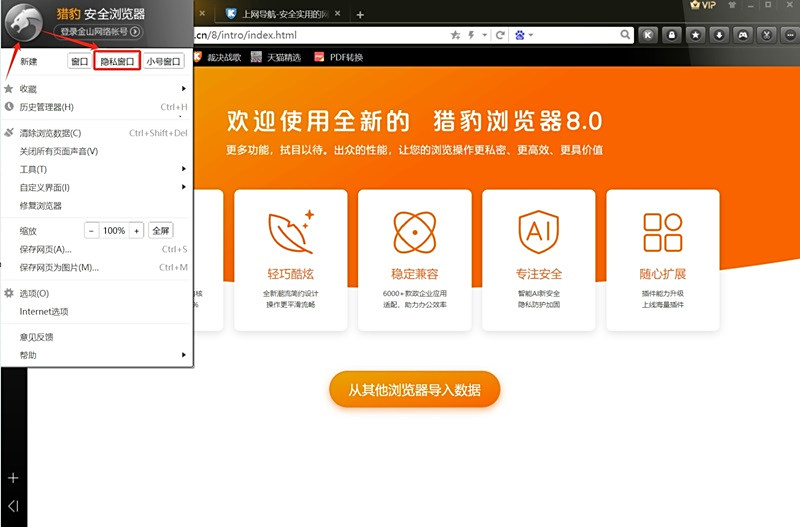The image size is (800, 527).
Task: Open 历史管理器(H) menu item
Action: coord(96,107)
